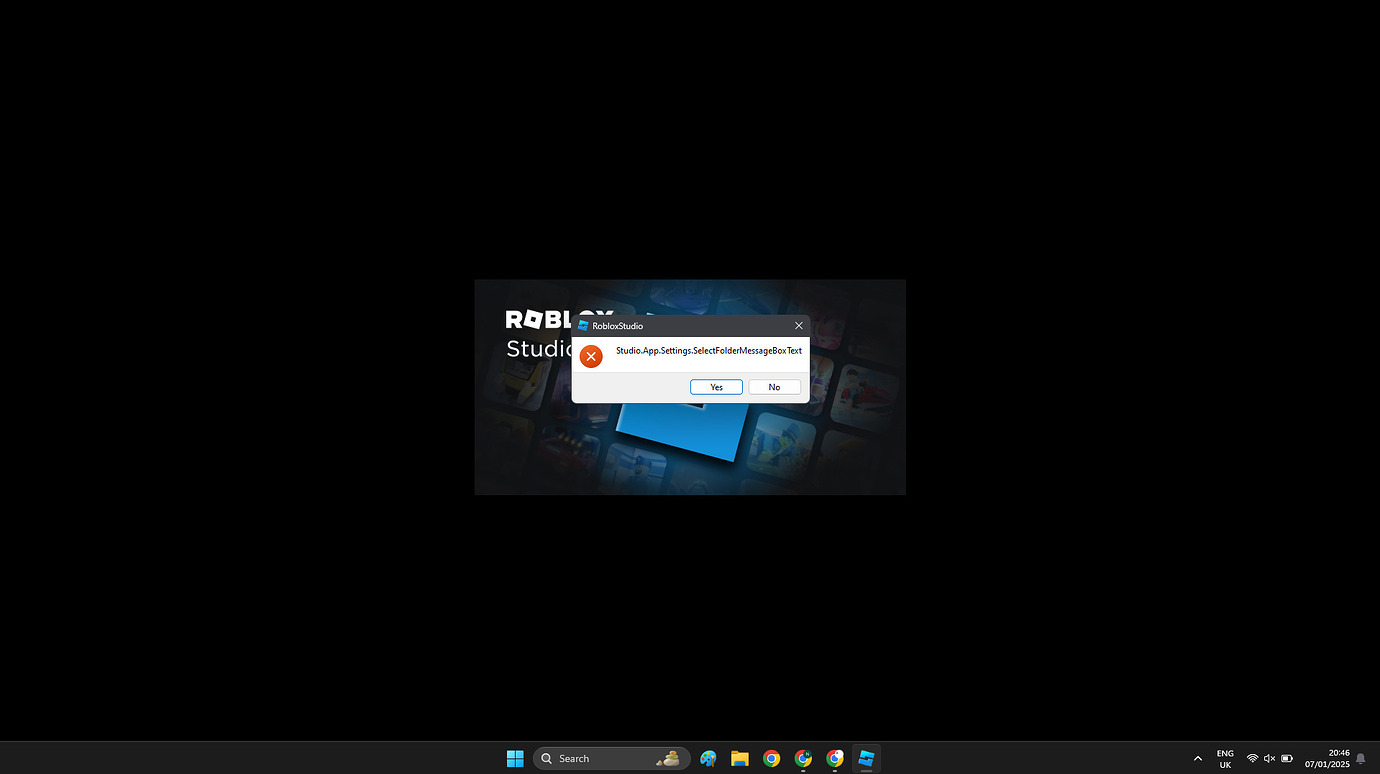Open the Chrome profile with the white badge
The image size is (1380, 774).
pos(834,757)
